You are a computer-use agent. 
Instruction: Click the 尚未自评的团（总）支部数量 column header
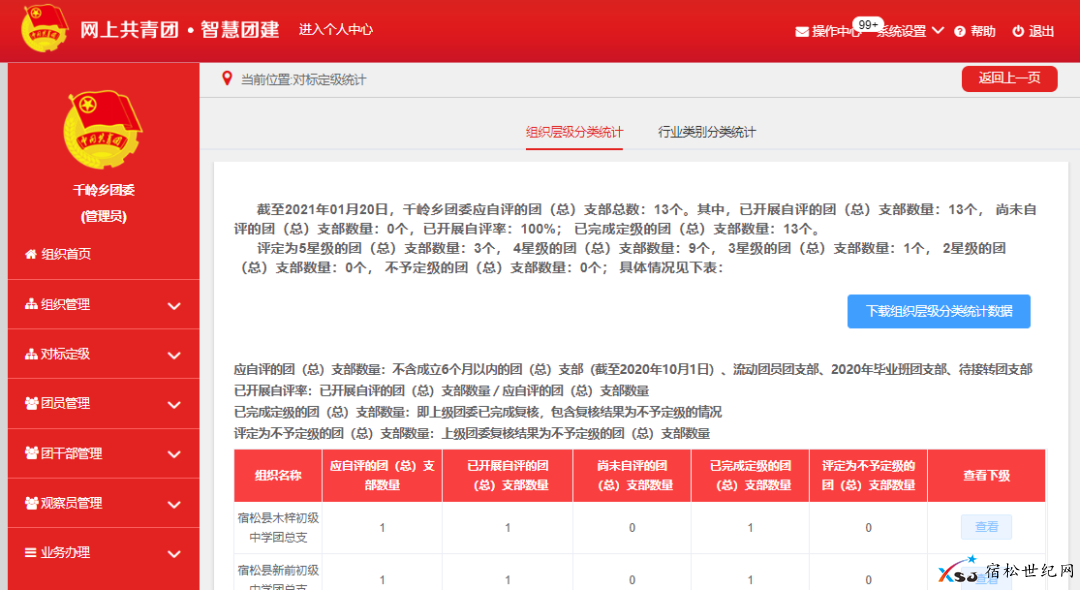click(632, 475)
